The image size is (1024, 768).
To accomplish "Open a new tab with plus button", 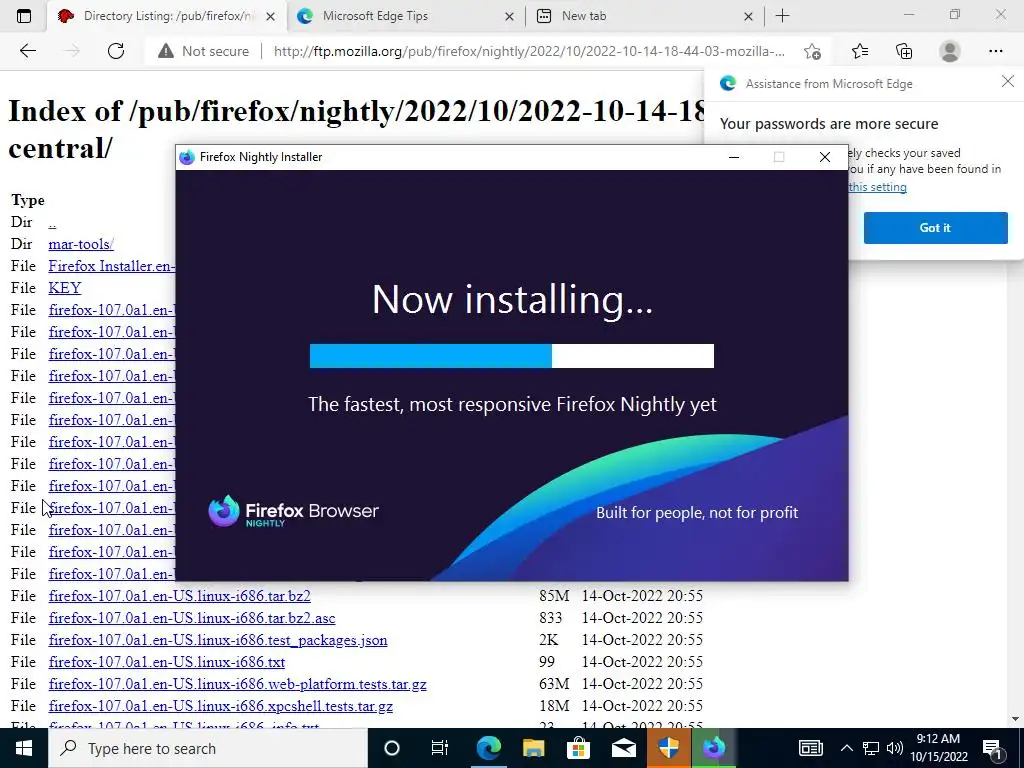I will coord(782,16).
